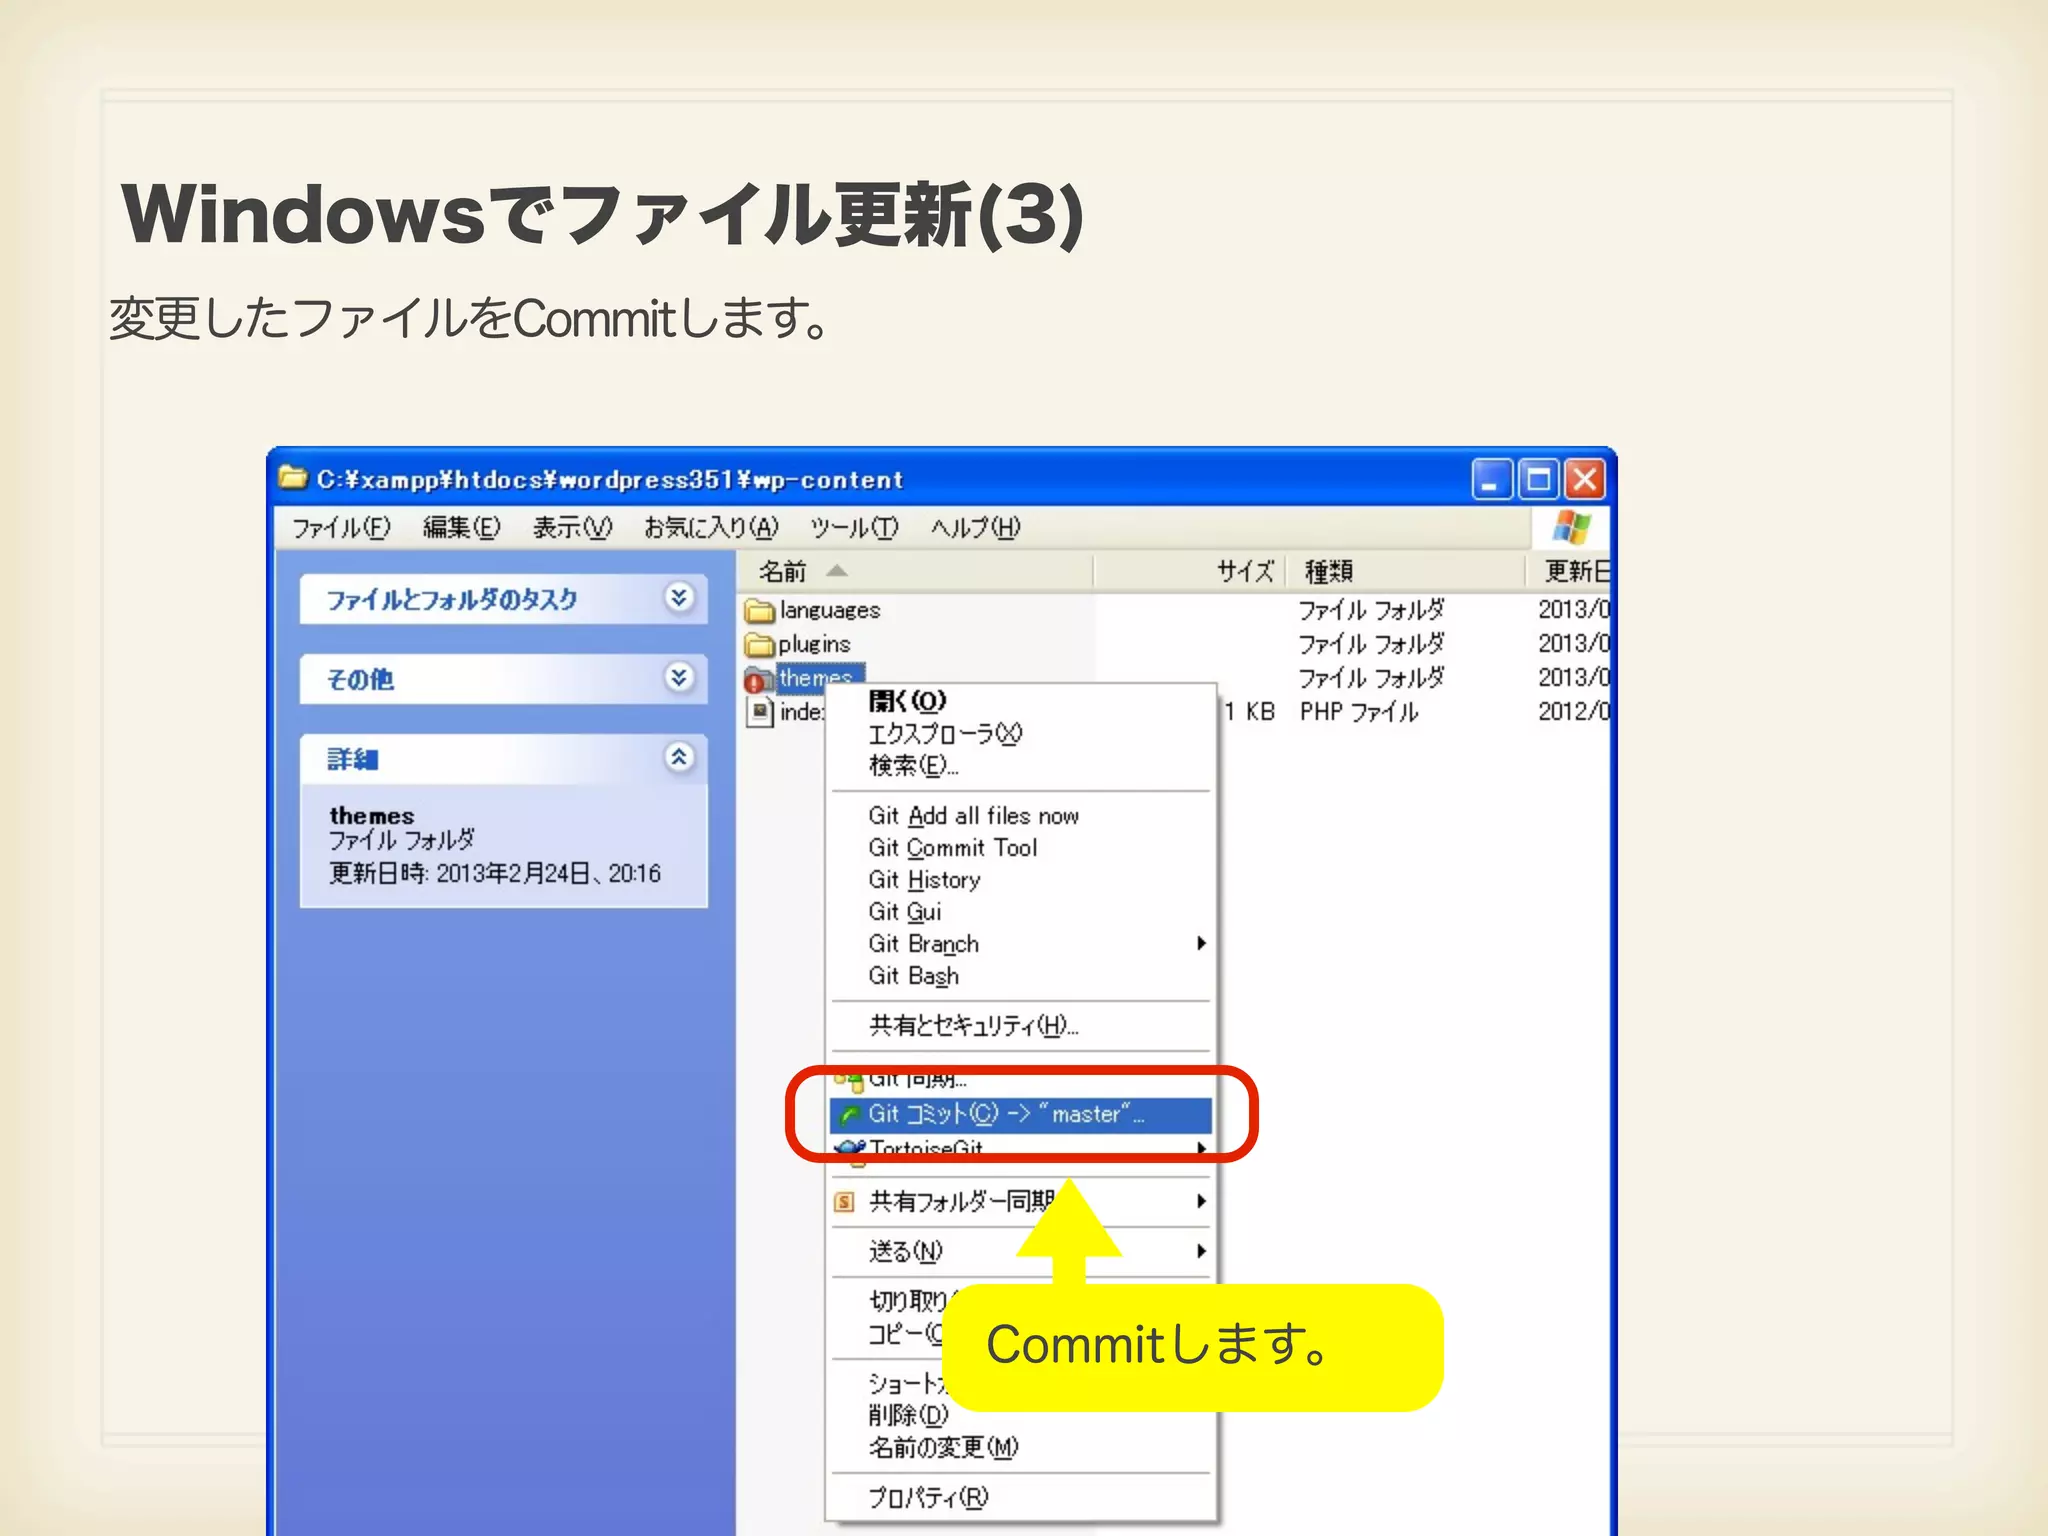
Task: Collapse the 詳細 panel
Action: [679, 758]
